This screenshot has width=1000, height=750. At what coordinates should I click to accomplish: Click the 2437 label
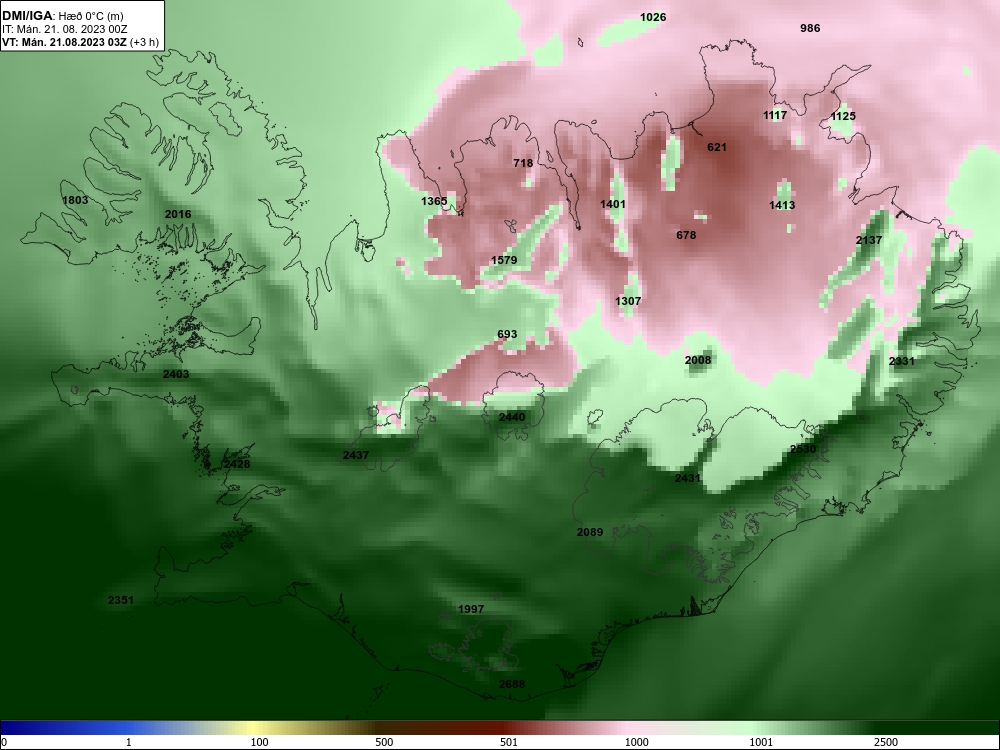coord(356,455)
